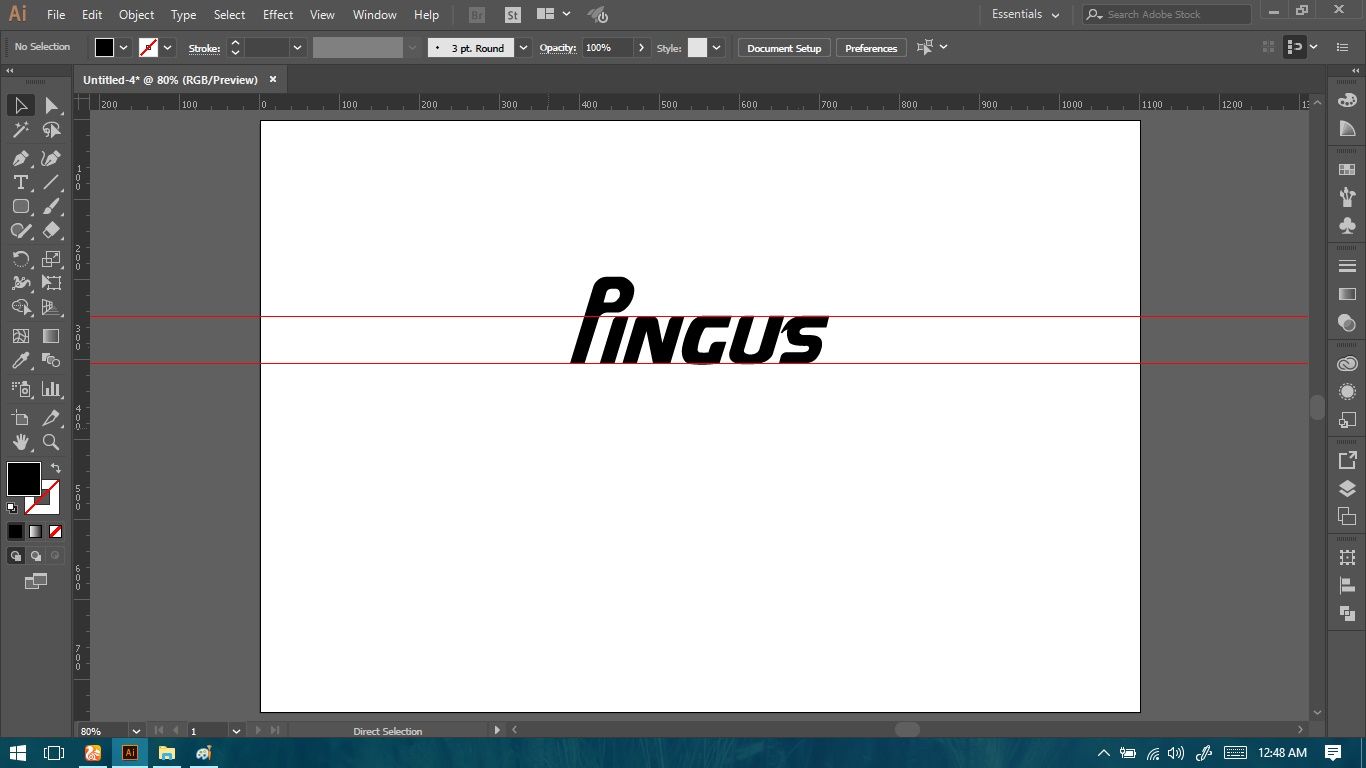This screenshot has height=768, width=1366.
Task: Reset to default fill and stroke
Action: click(13, 508)
